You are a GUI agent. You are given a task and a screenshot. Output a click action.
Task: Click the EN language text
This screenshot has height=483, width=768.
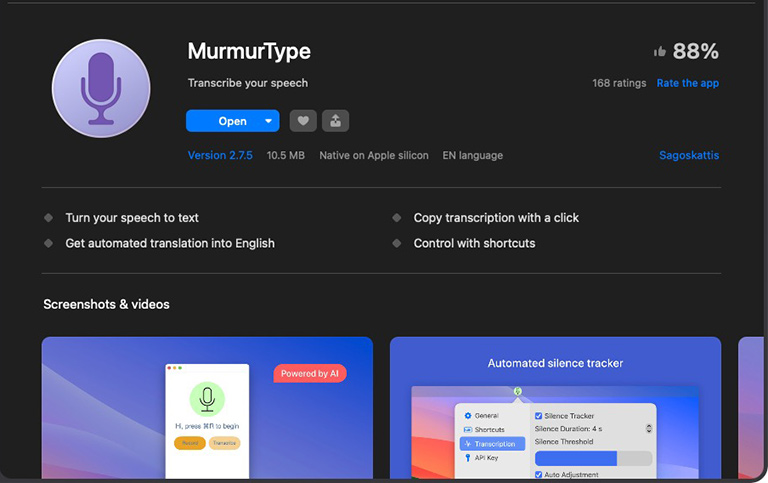pos(473,155)
